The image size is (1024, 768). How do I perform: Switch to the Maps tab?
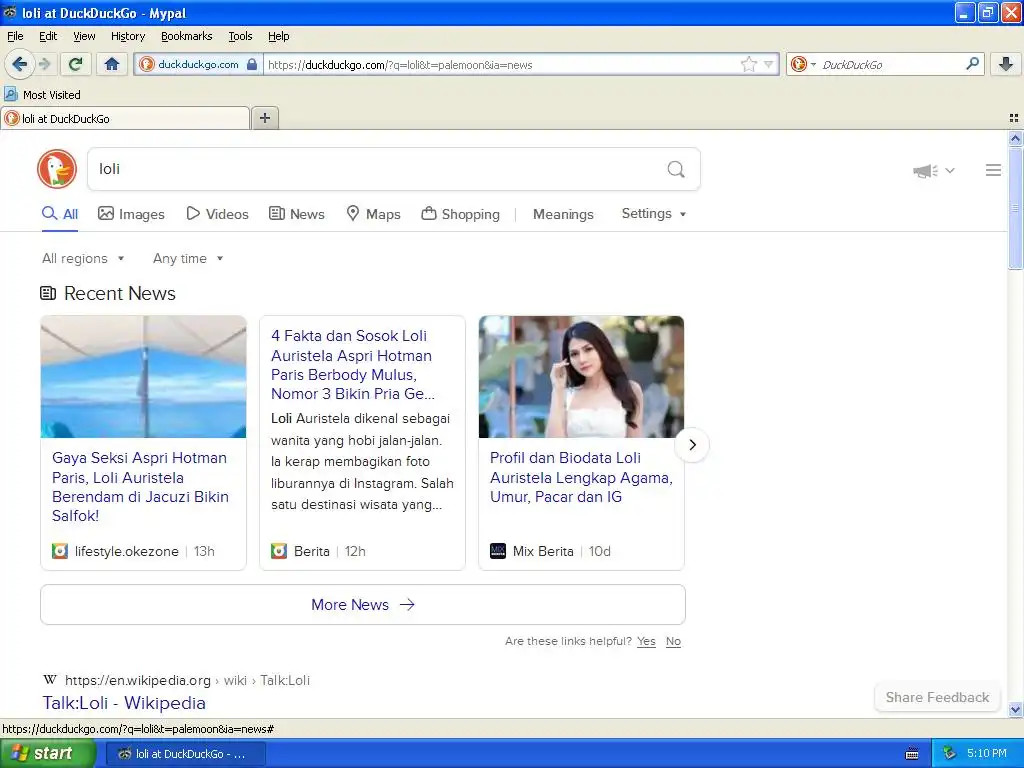pos(374,214)
